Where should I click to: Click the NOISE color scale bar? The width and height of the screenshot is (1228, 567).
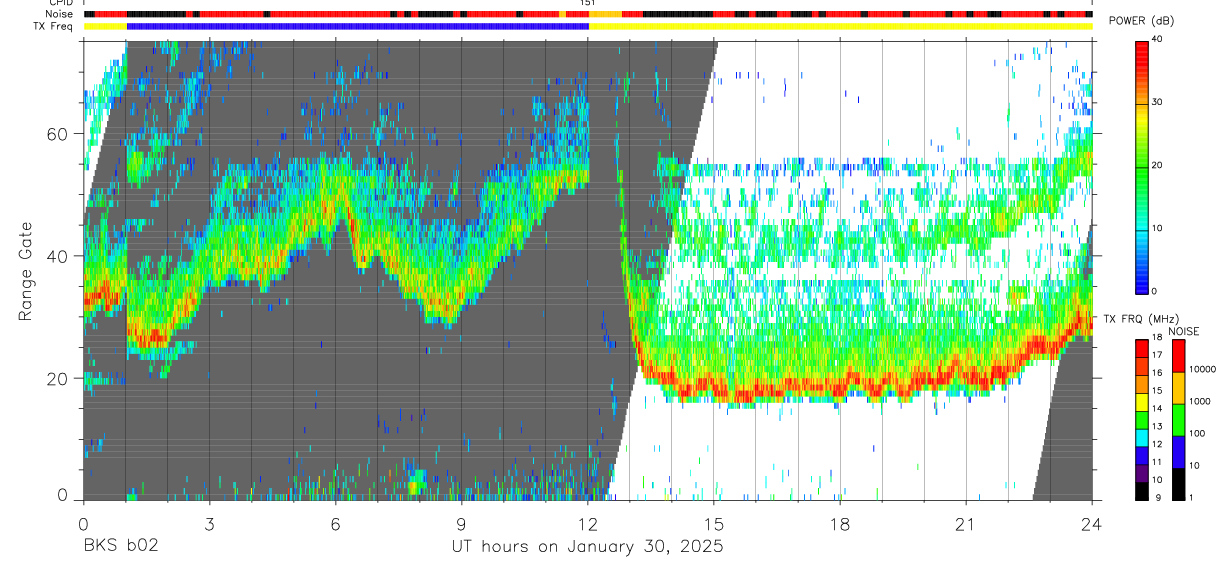(x=1178, y=419)
